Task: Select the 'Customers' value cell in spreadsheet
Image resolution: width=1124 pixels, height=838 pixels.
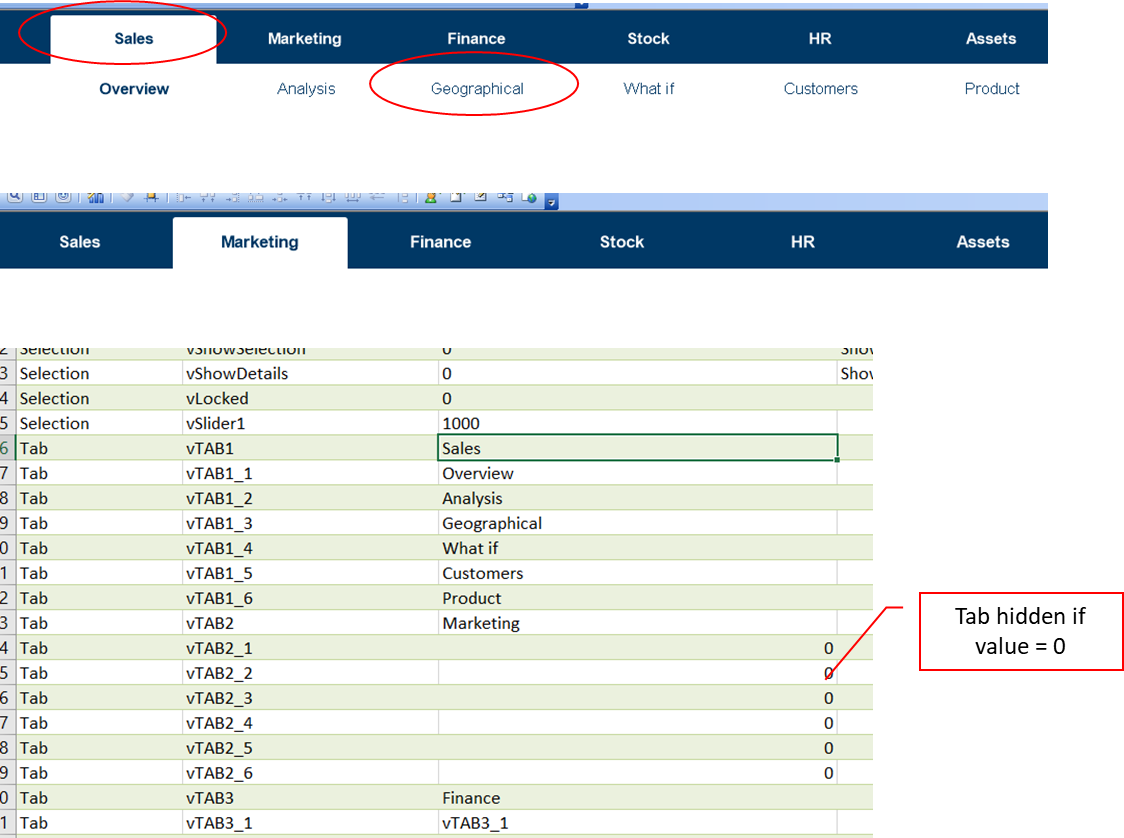Action: (637, 573)
